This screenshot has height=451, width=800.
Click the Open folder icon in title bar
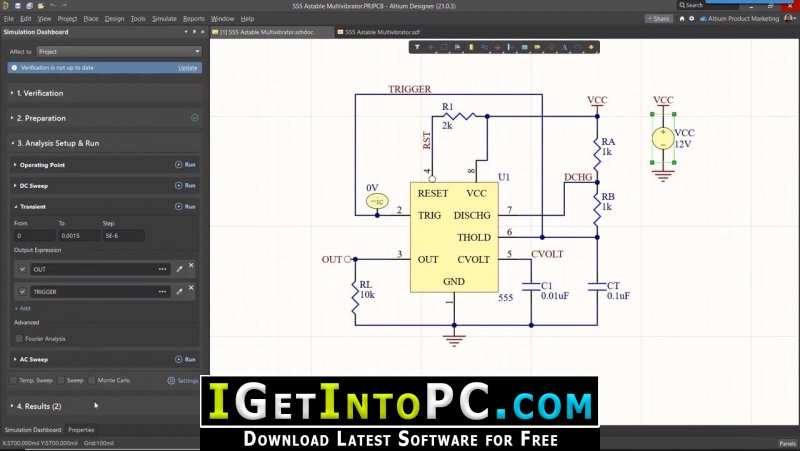[40, 6]
